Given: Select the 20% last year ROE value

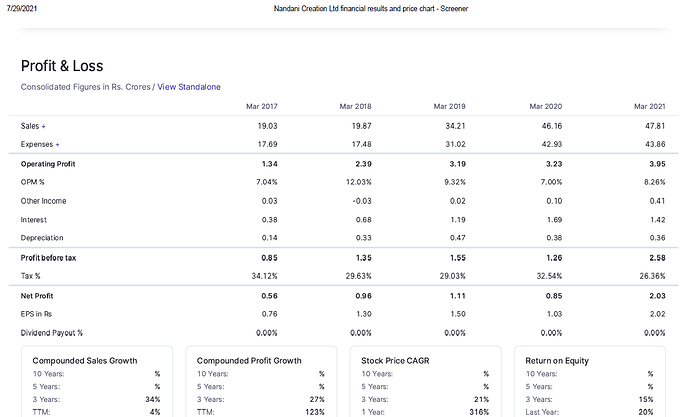Looking at the screenshot, I should (x=646, y=412).
